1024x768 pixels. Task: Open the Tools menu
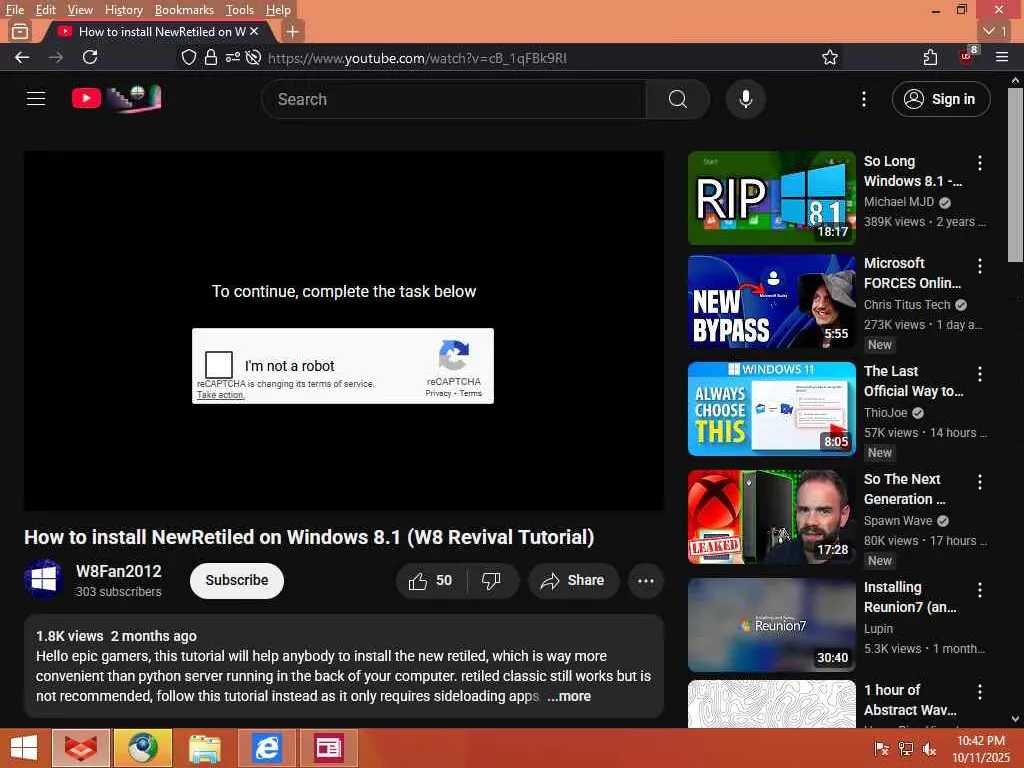pos(240,10)
